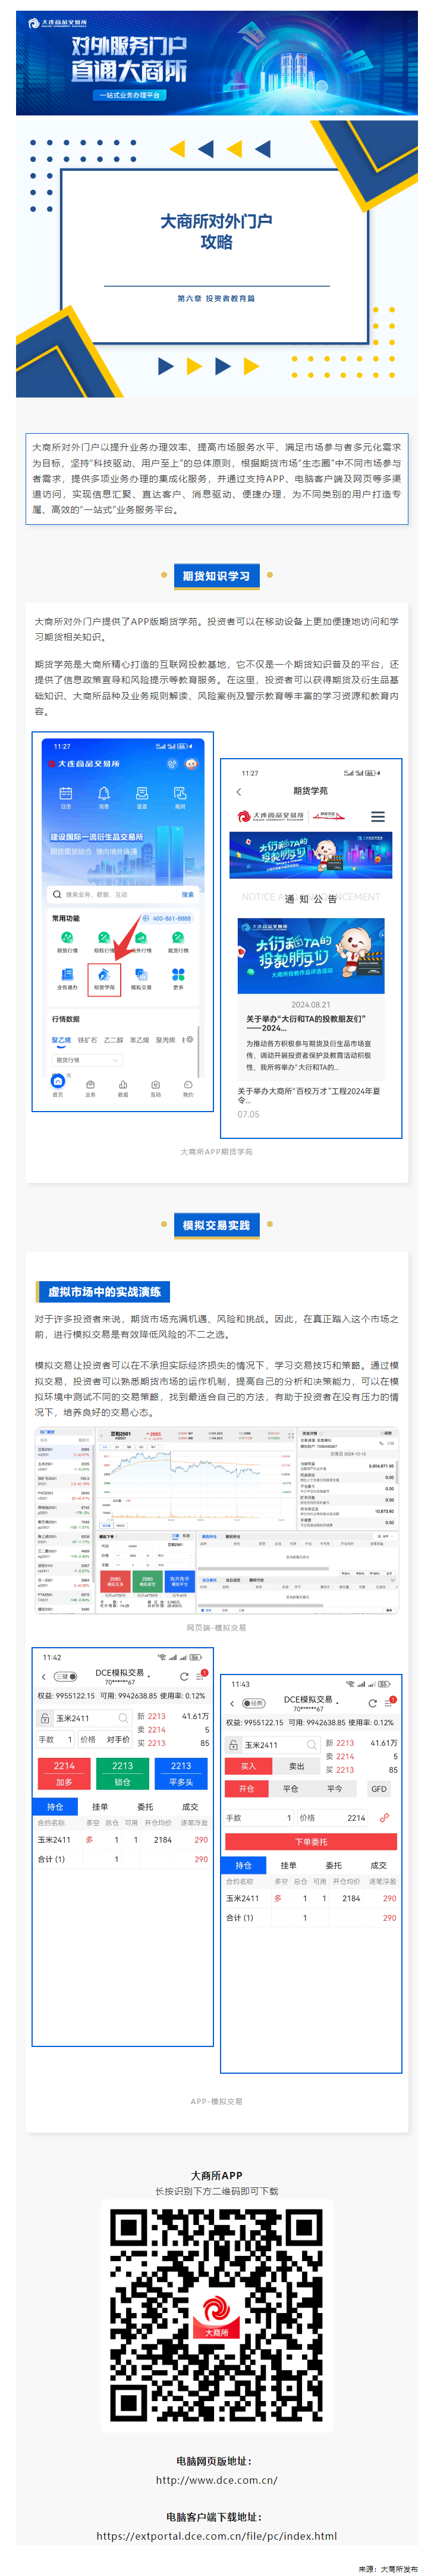Select the 开仓 order option
Image resolution: width=434 pixels, height=2576 pixels.
[247, 1789]
